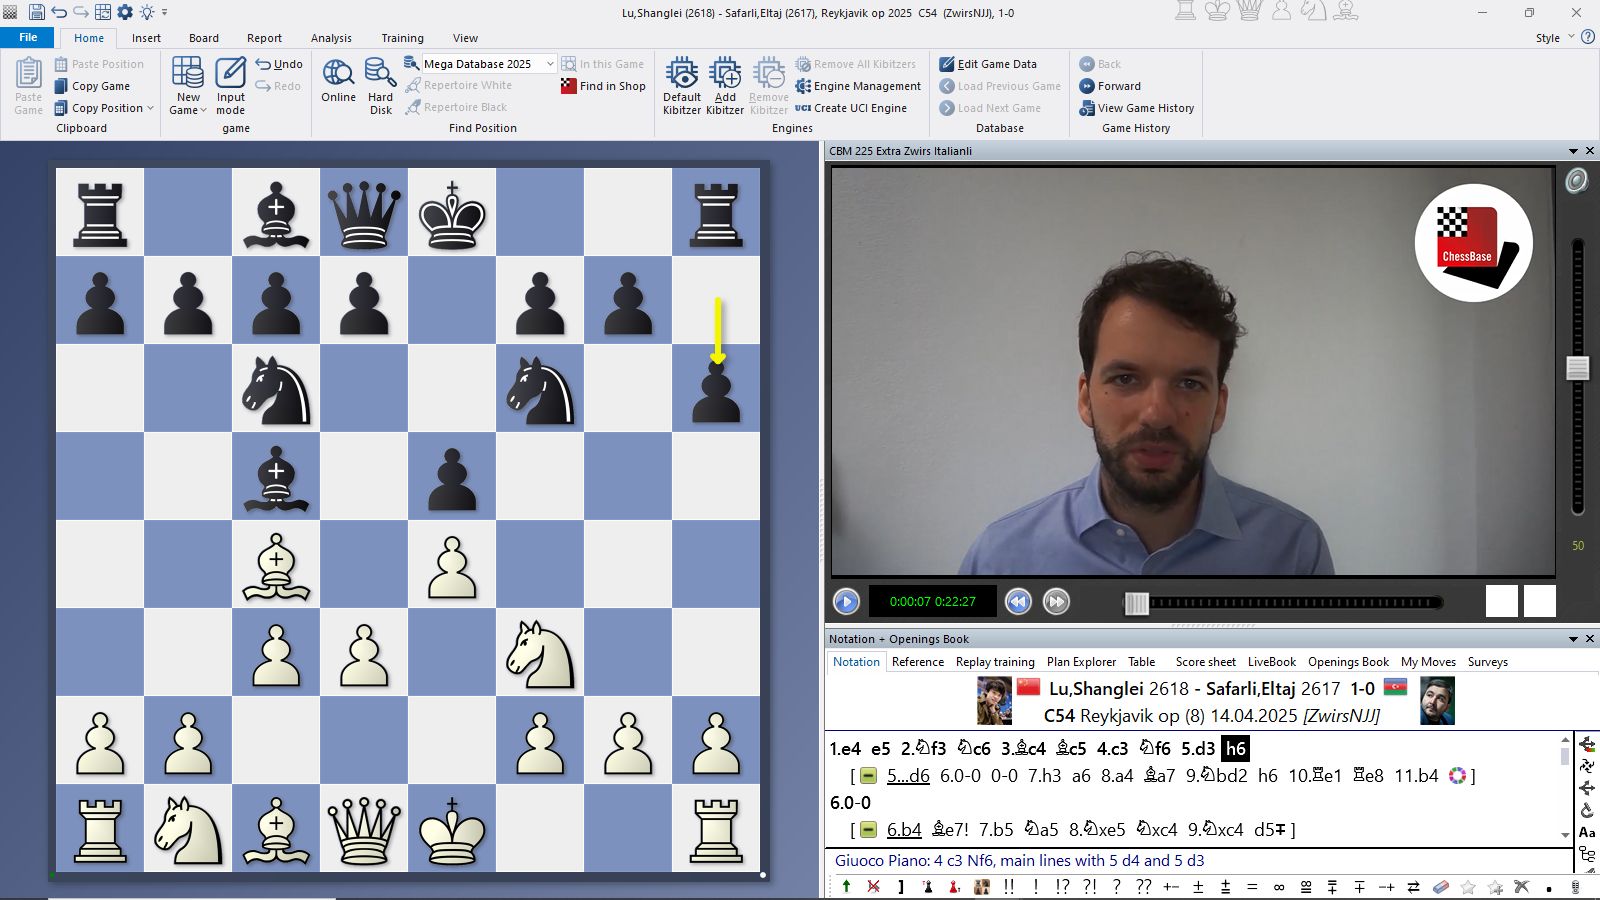Open the Mega Database 2025 dropdown
Viewport: 1600px width, 900px height.
click(x=549, y=64)
